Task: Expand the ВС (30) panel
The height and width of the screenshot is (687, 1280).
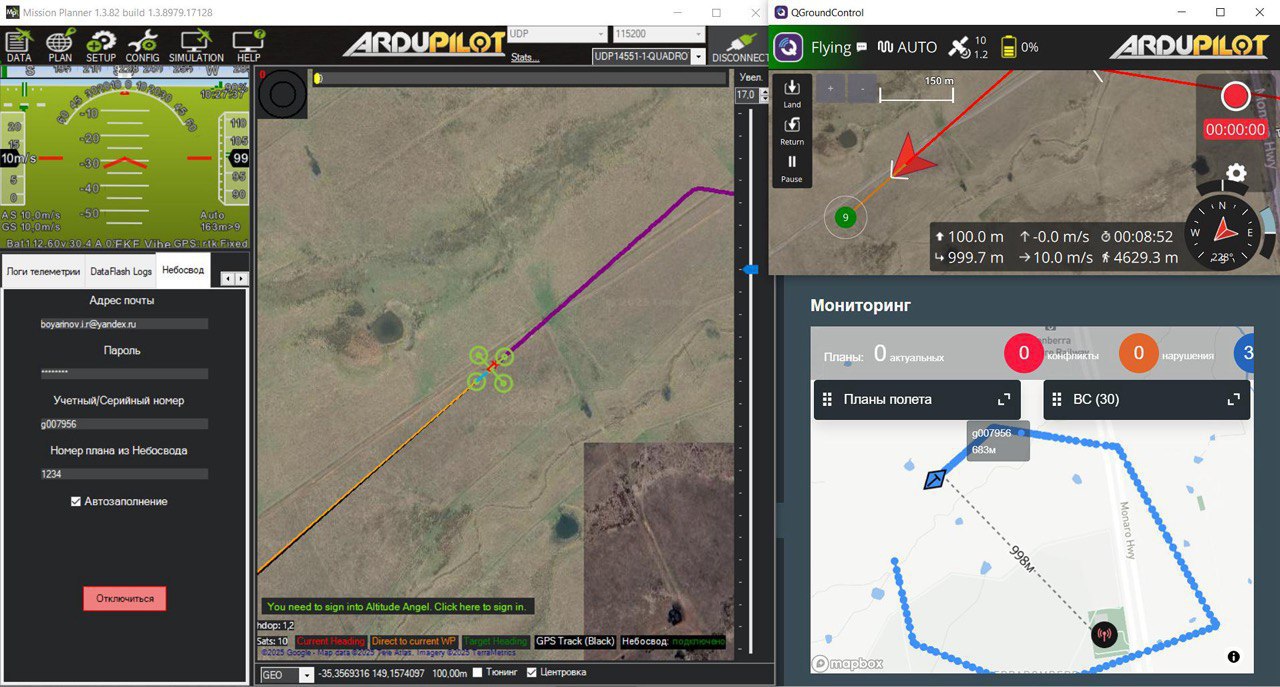Action: [x=1233, y=399]
